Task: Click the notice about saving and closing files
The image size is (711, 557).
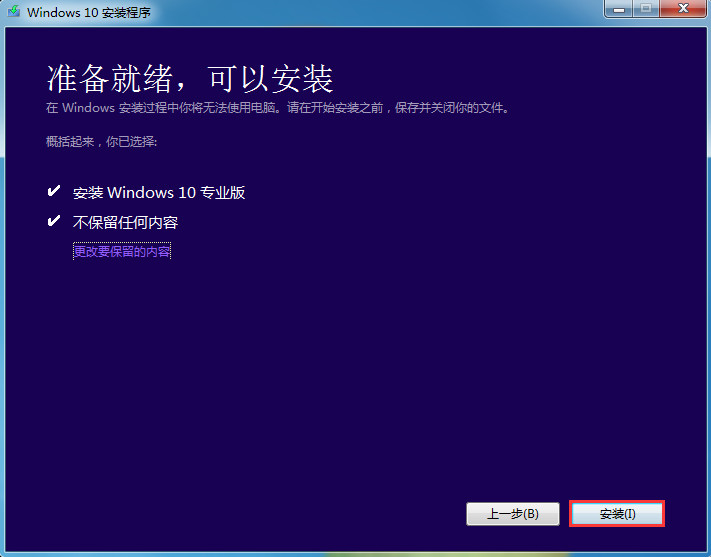Action: pyautogui.click(x=278, y=108)
